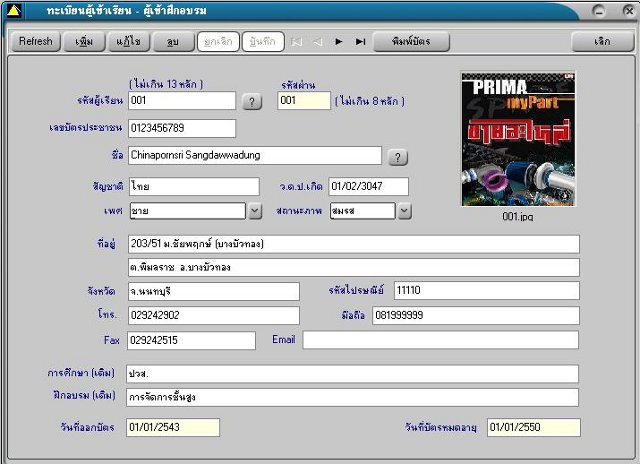This screenshot has height=464, width=640.
Task: Click the yellow triangle title bar icon
Action: (x=14, y=10)
